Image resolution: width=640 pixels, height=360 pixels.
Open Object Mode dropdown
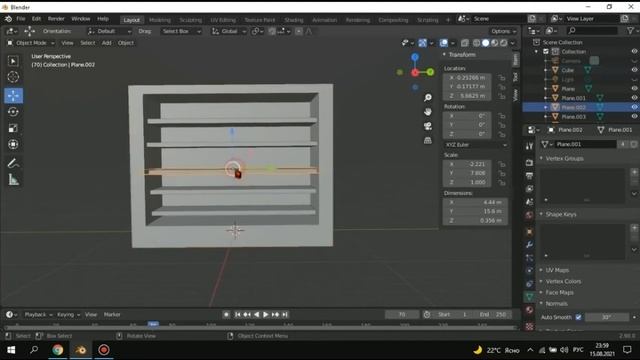(x=31, y=43)
